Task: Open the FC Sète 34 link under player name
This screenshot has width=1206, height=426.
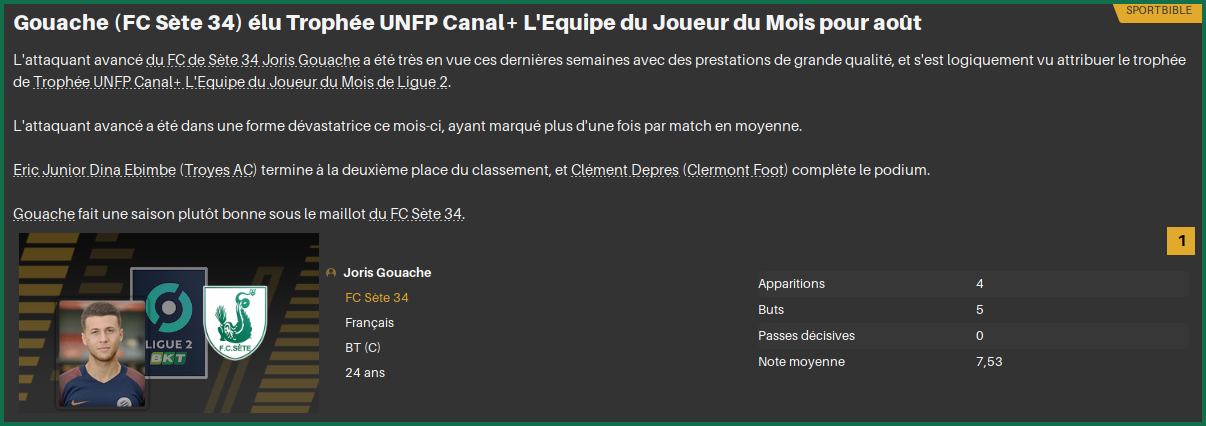Action: coord(377,298)
